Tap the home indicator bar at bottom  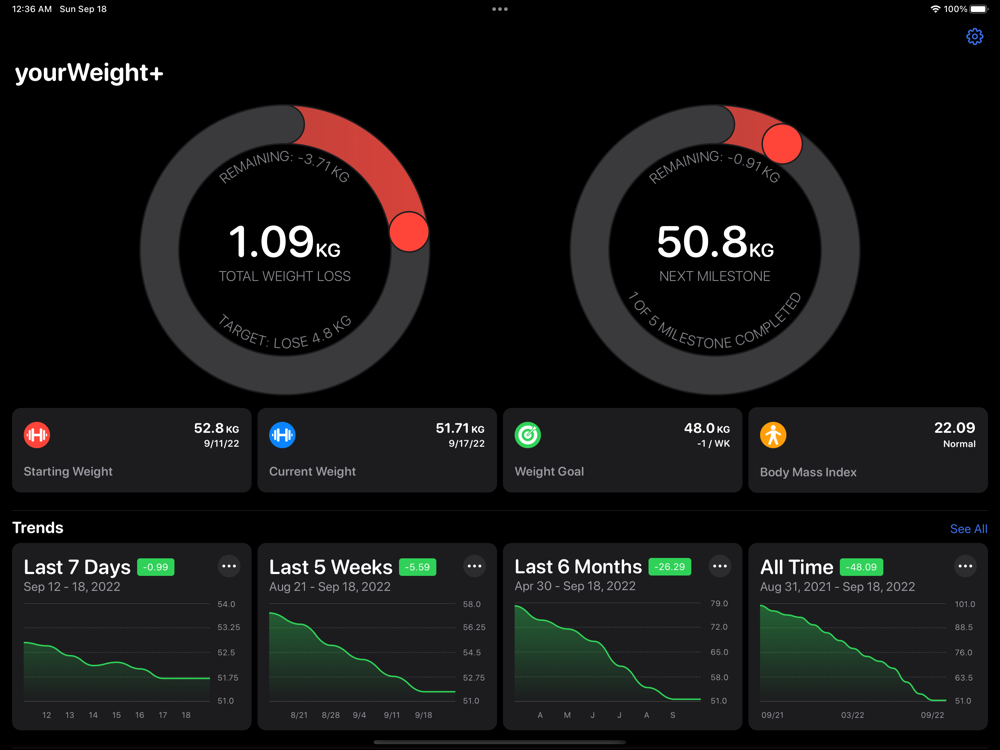pos(500,742)
